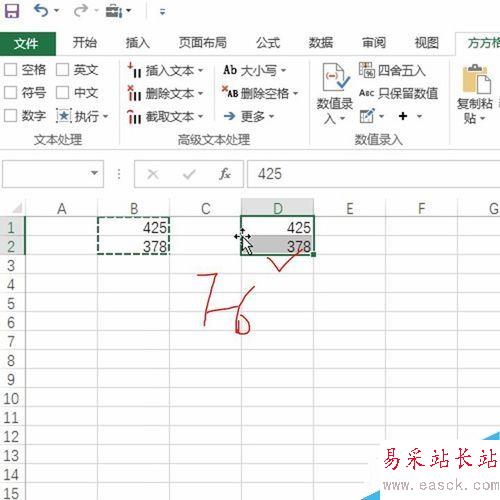Tick the 空格 checkbox
This screenshot has width=500, height=500.
pyautogui.click(x=10, y=70)
